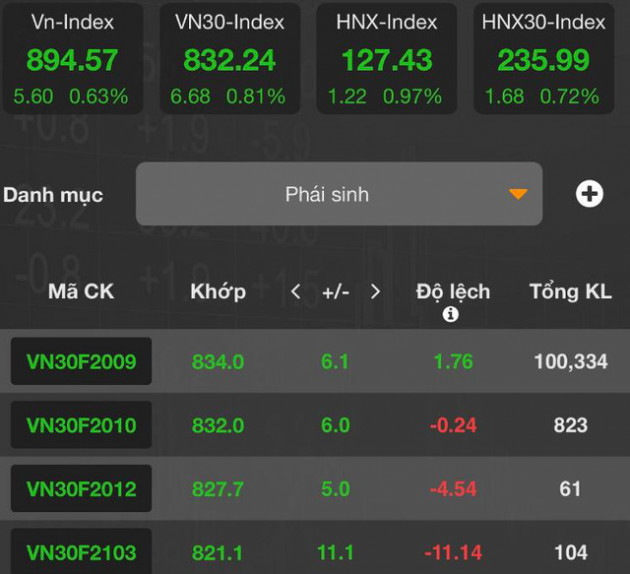Click the matched price 832.0
This screenshot has height=574, width=630.
pyautogui.click(x=218, y=425)
